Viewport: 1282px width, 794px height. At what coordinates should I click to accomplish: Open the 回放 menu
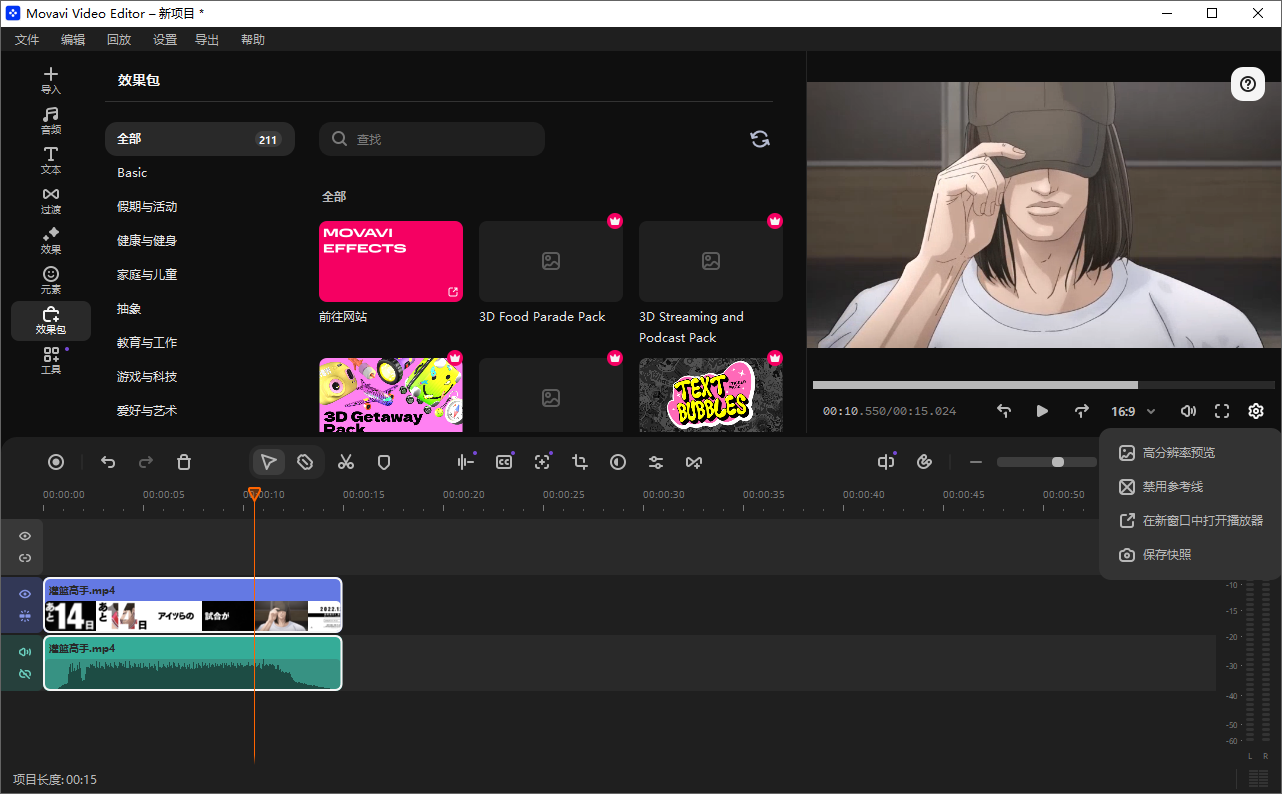(119, 40)
